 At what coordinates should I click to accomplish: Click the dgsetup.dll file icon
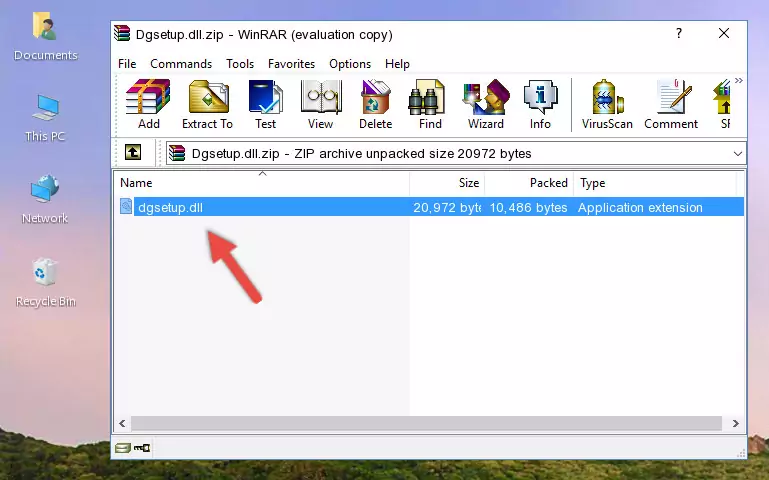(126, 206)
